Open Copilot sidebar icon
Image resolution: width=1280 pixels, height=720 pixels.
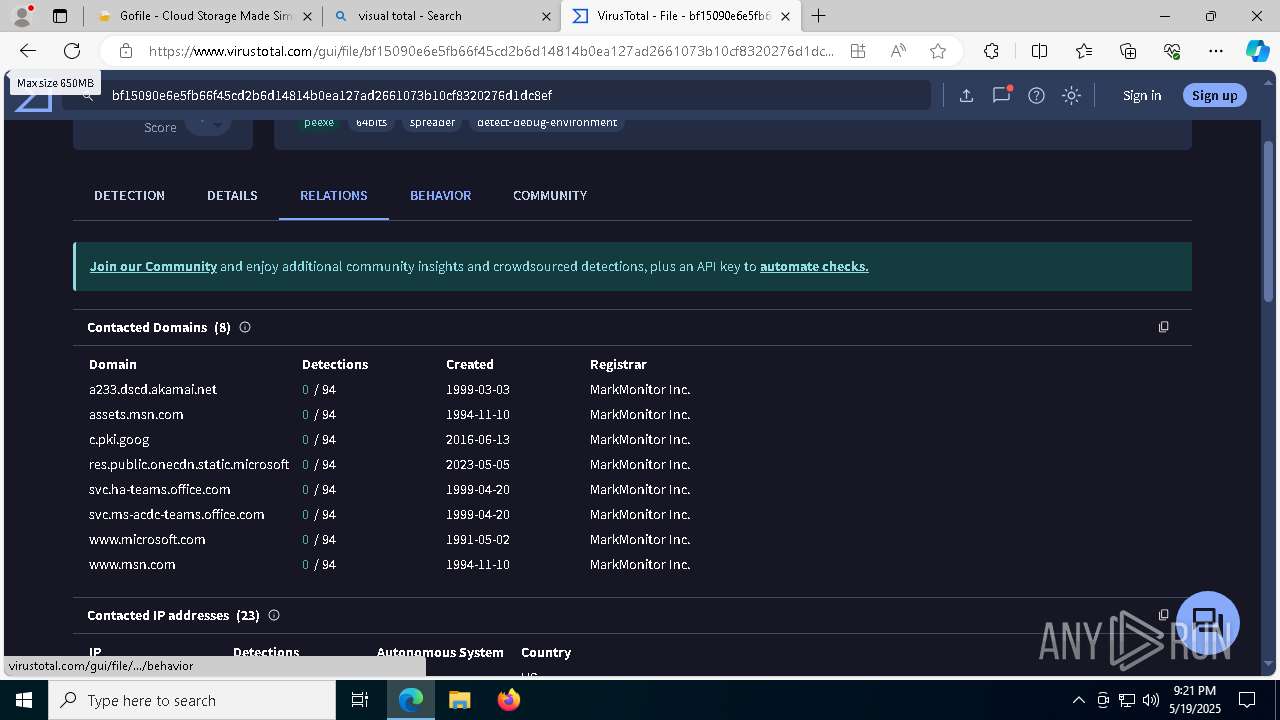(1257, 51)
